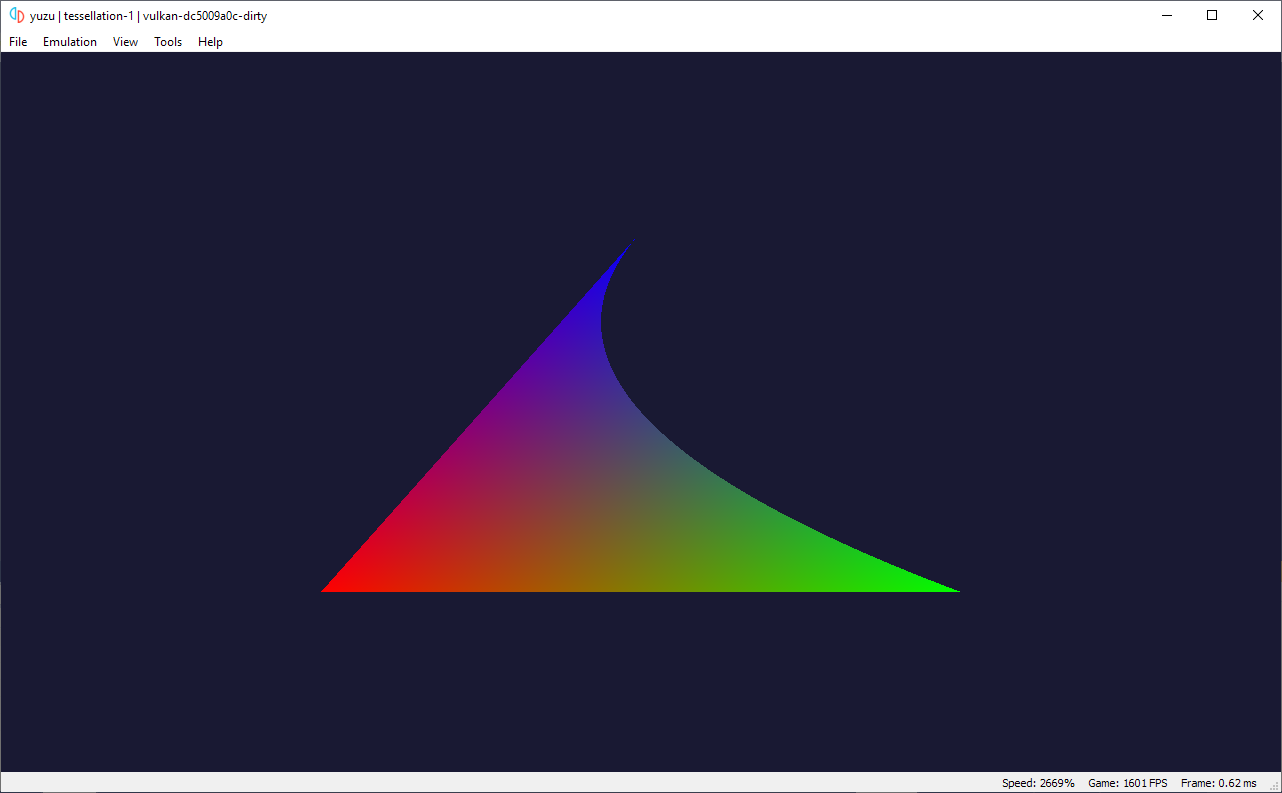
Task: Expand the View menu
Action: pyautogui.click(x=125, y=42)
